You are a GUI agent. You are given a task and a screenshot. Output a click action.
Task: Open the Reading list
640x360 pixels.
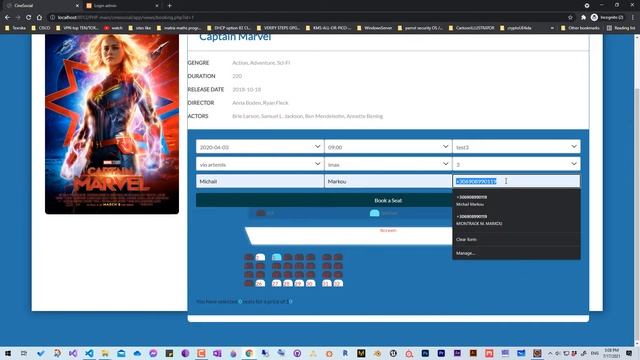click(621, 28)
